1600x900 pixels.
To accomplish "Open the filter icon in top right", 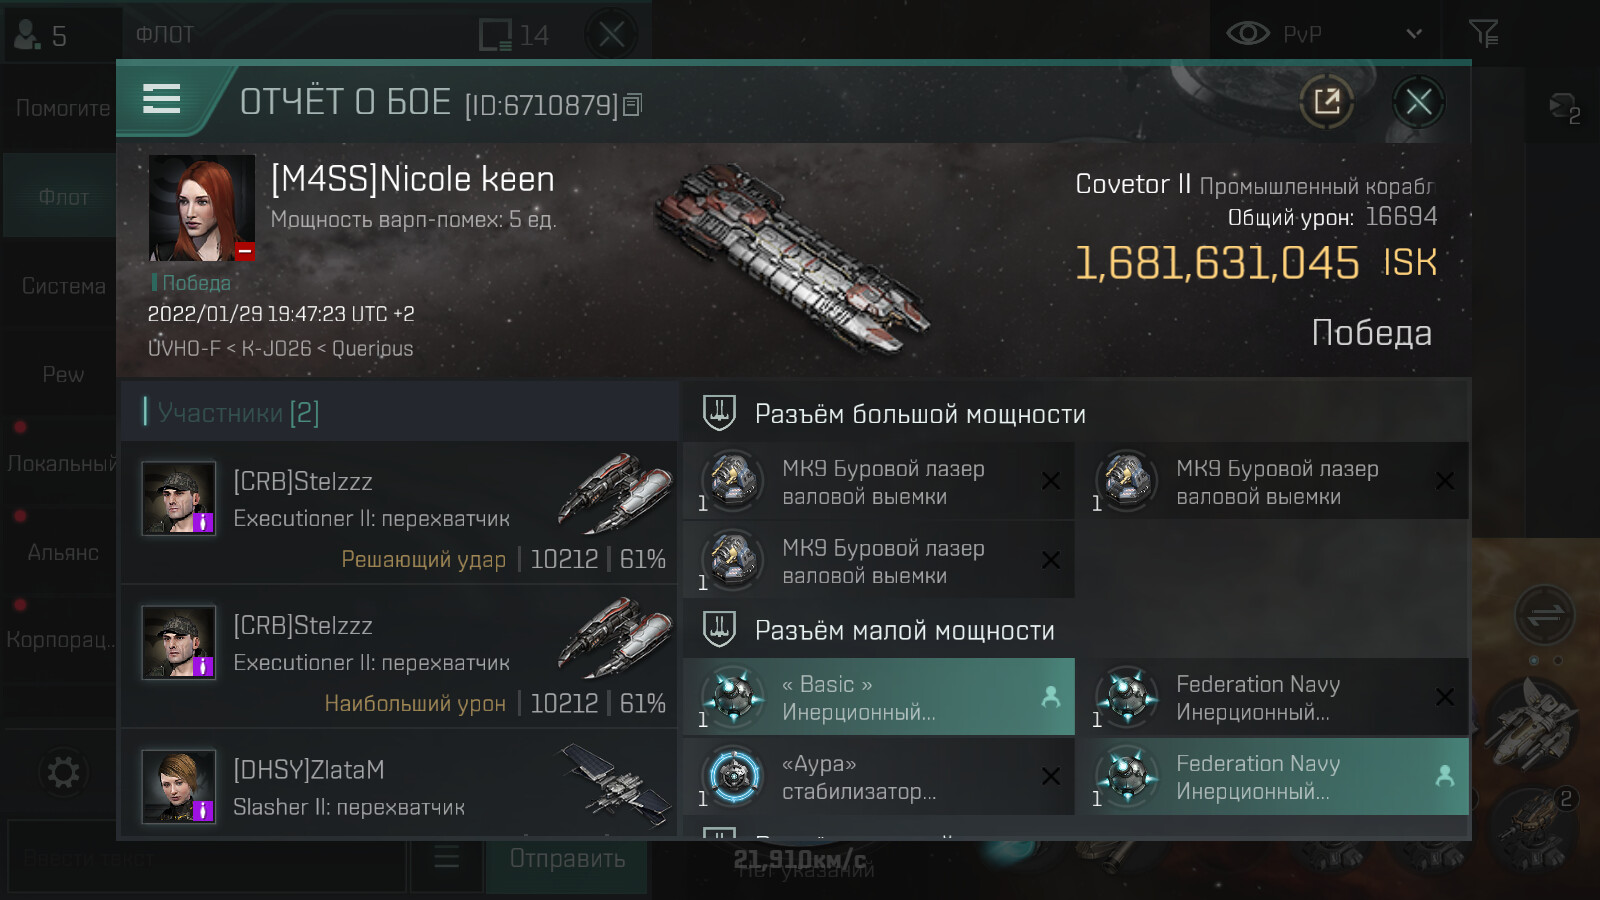I will point(1483,34).
